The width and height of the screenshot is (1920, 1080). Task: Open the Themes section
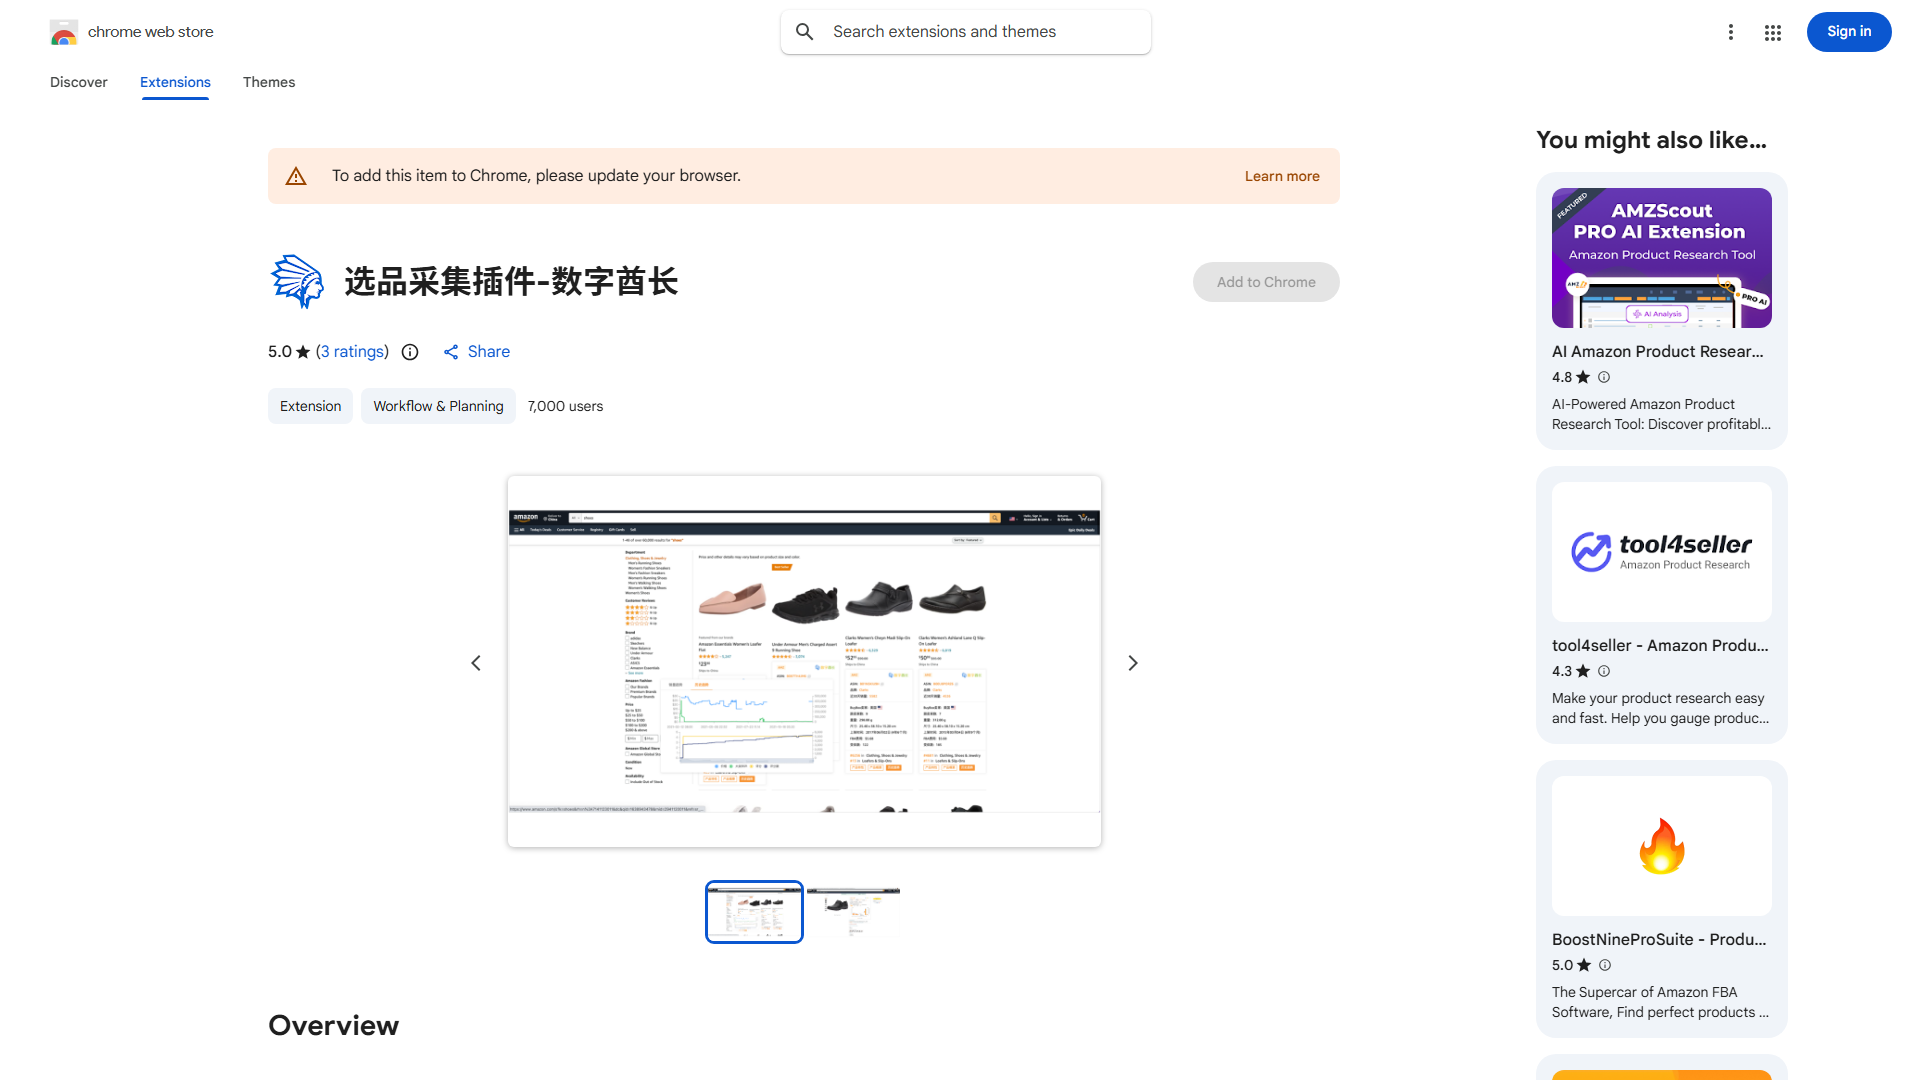point(268,82)
